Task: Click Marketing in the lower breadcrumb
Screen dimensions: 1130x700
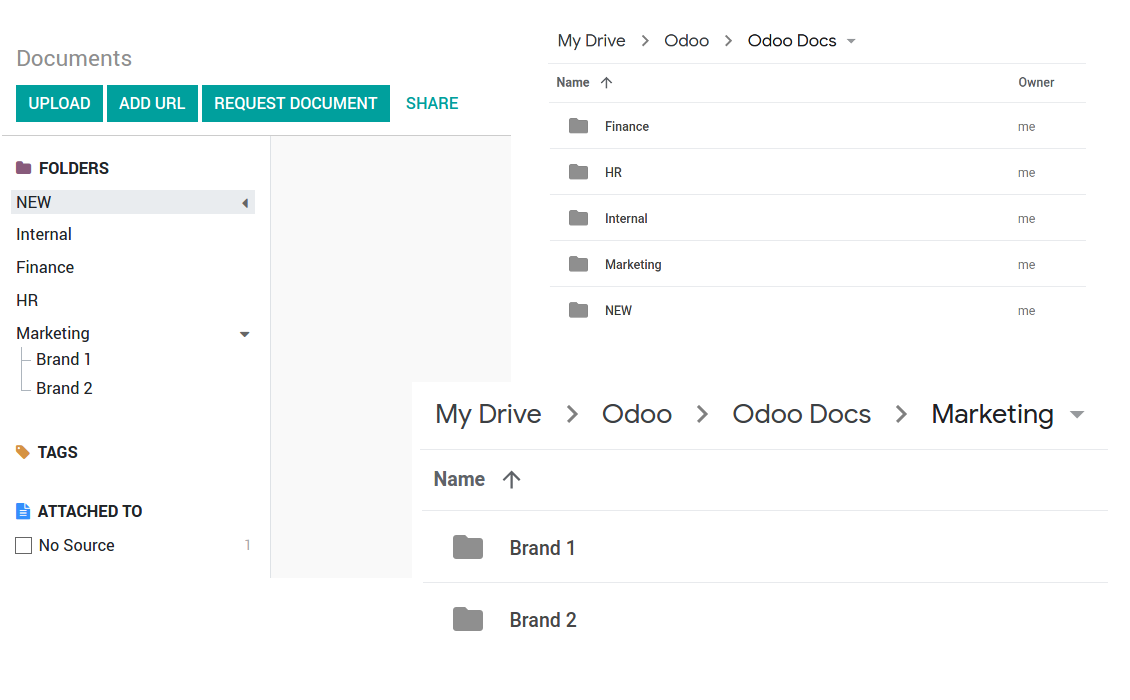Action: point(992,415)
